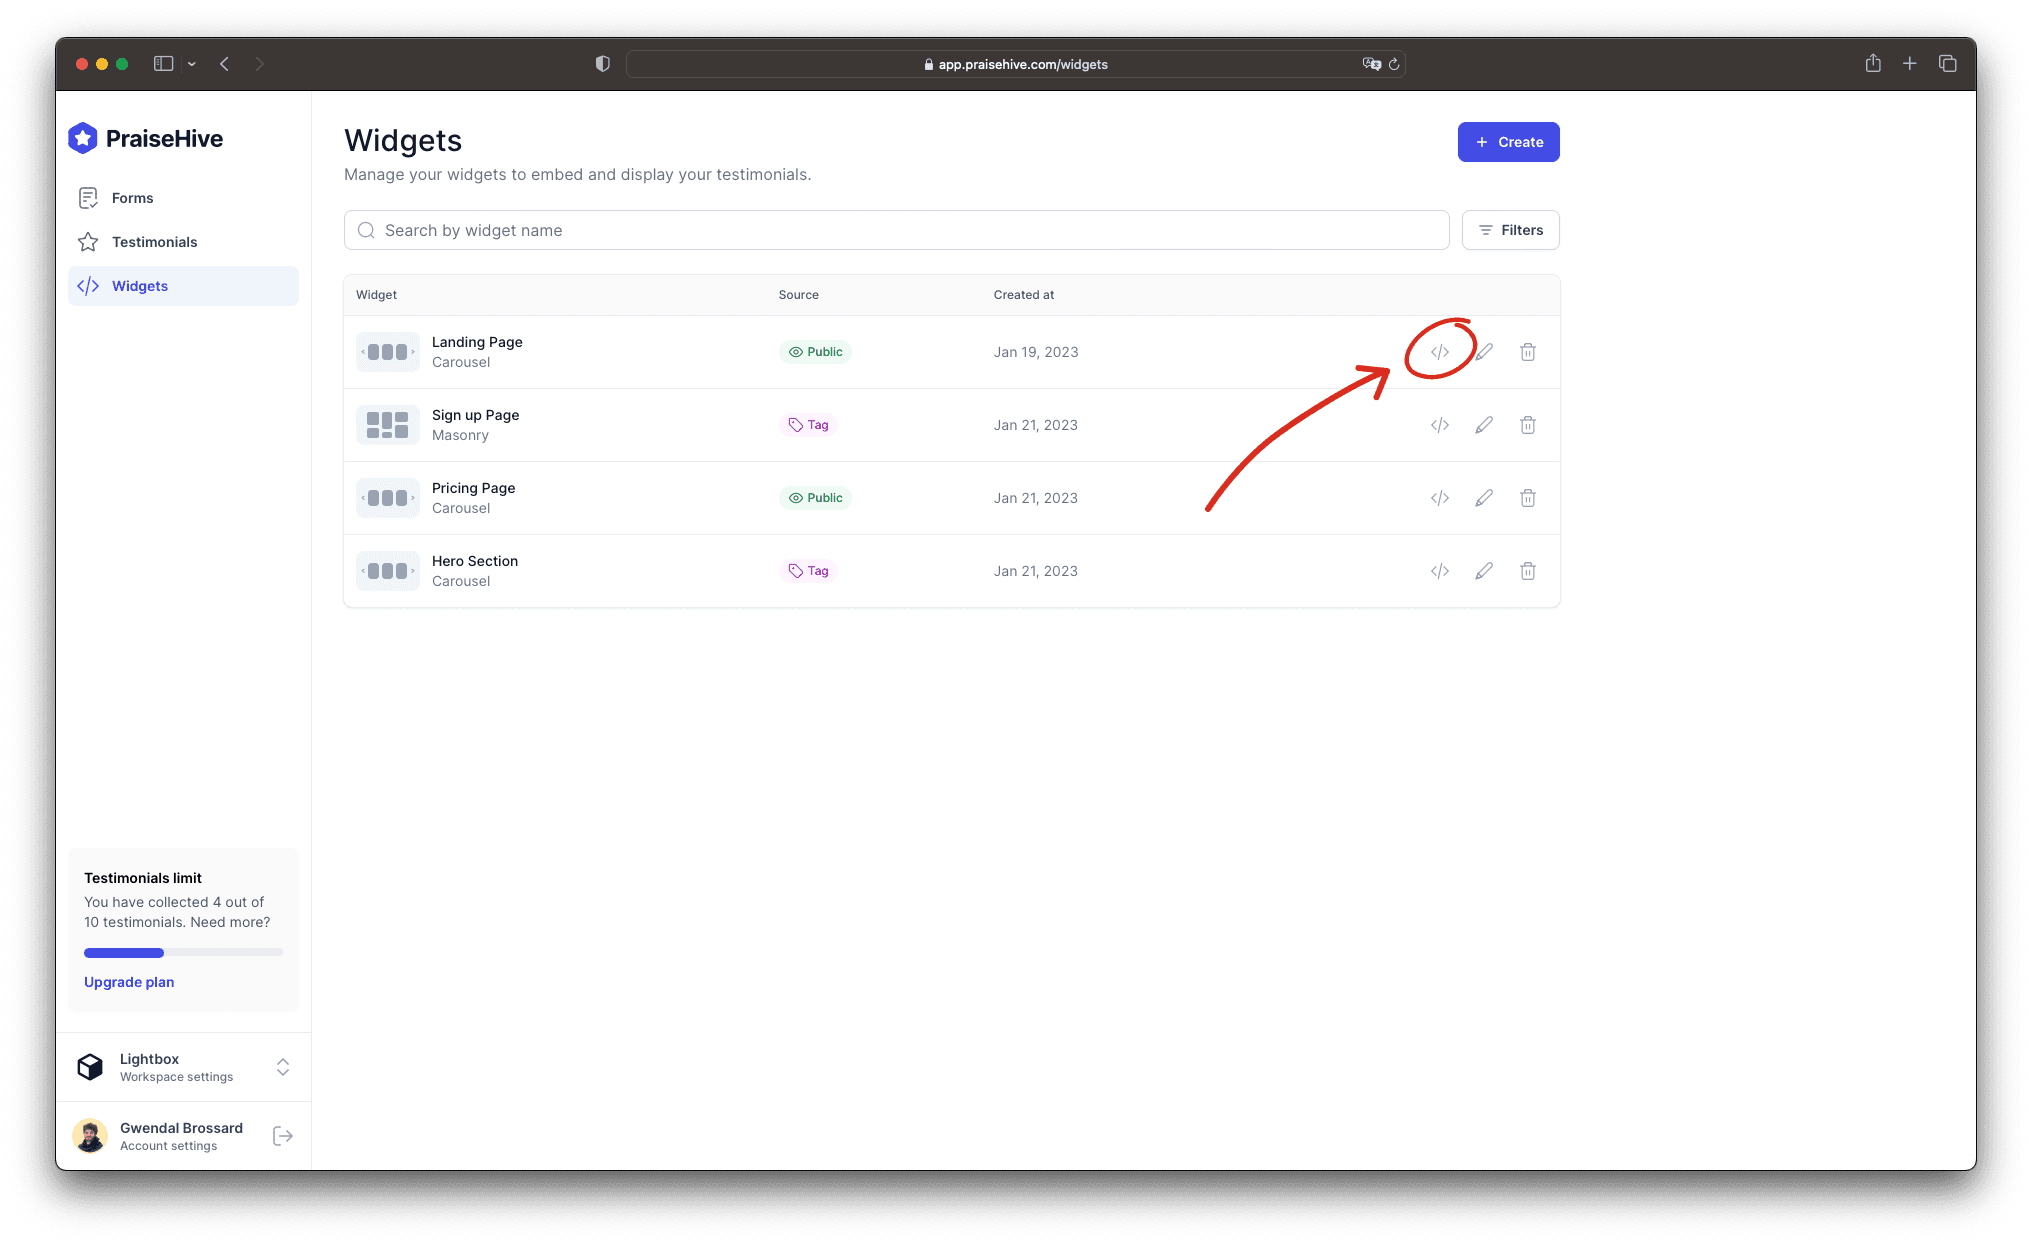Open embed code for Sign up Page
2032x1244 pixels.
[1439, 425]
